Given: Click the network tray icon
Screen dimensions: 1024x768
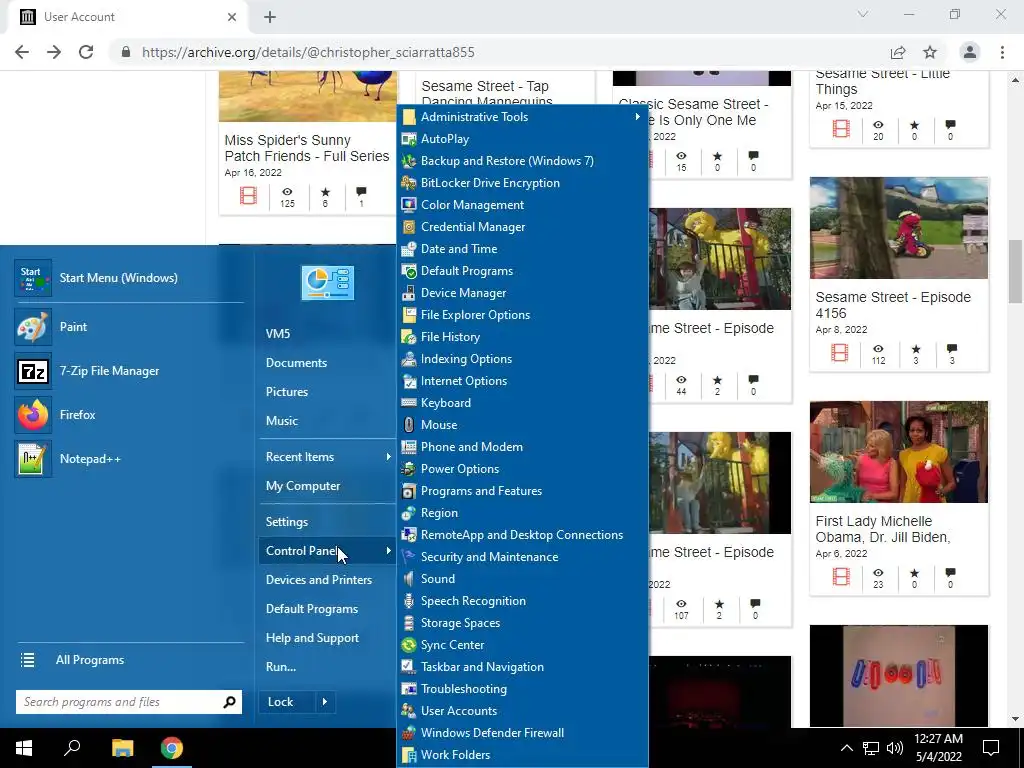Looking at the screenshot, I should point(871,748).
